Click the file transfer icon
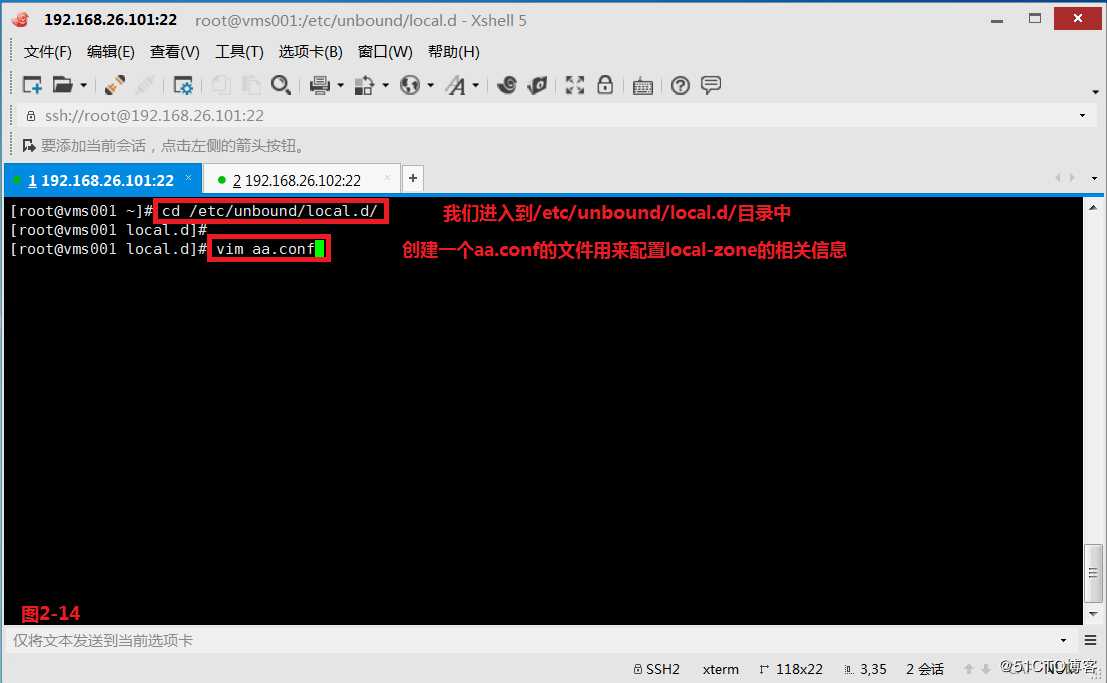The width and height of the screenshot is (1107, 683). click(x=364, y=85)
